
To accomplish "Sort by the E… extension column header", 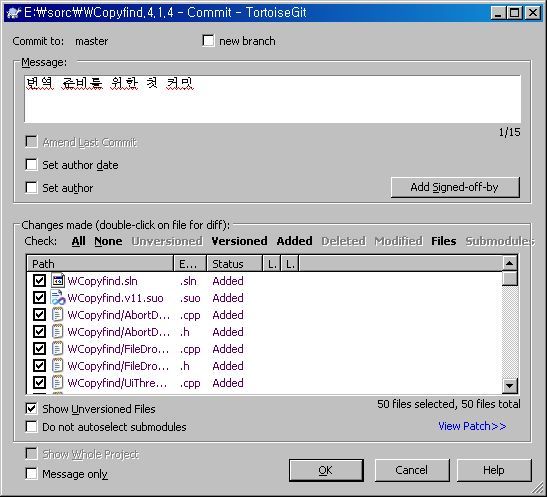I will coord(190,264).
